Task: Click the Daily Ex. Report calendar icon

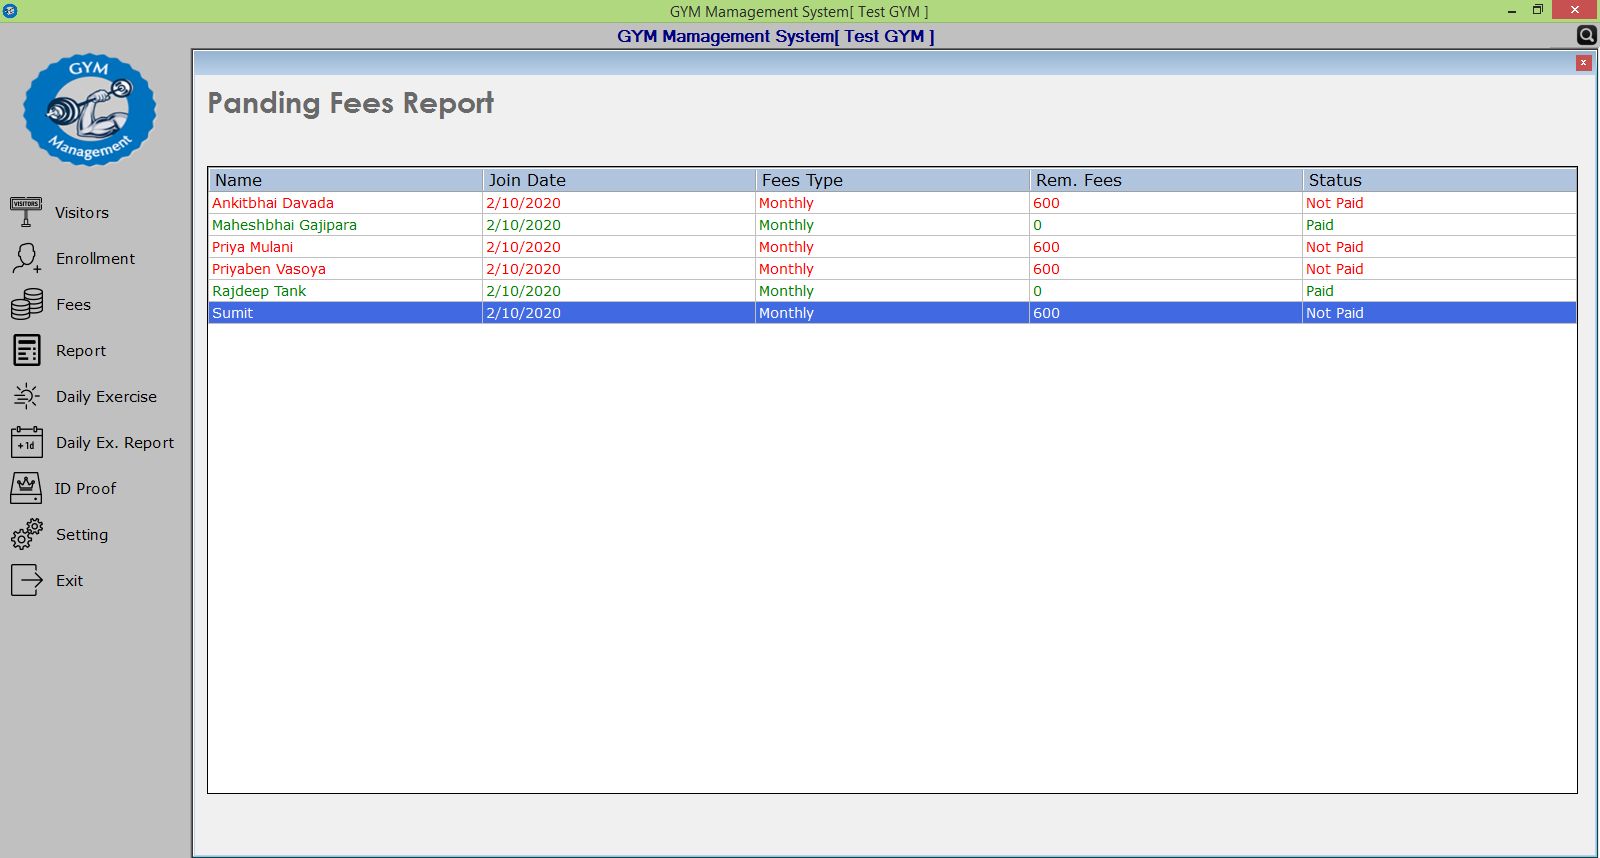Action: point(26,442)
